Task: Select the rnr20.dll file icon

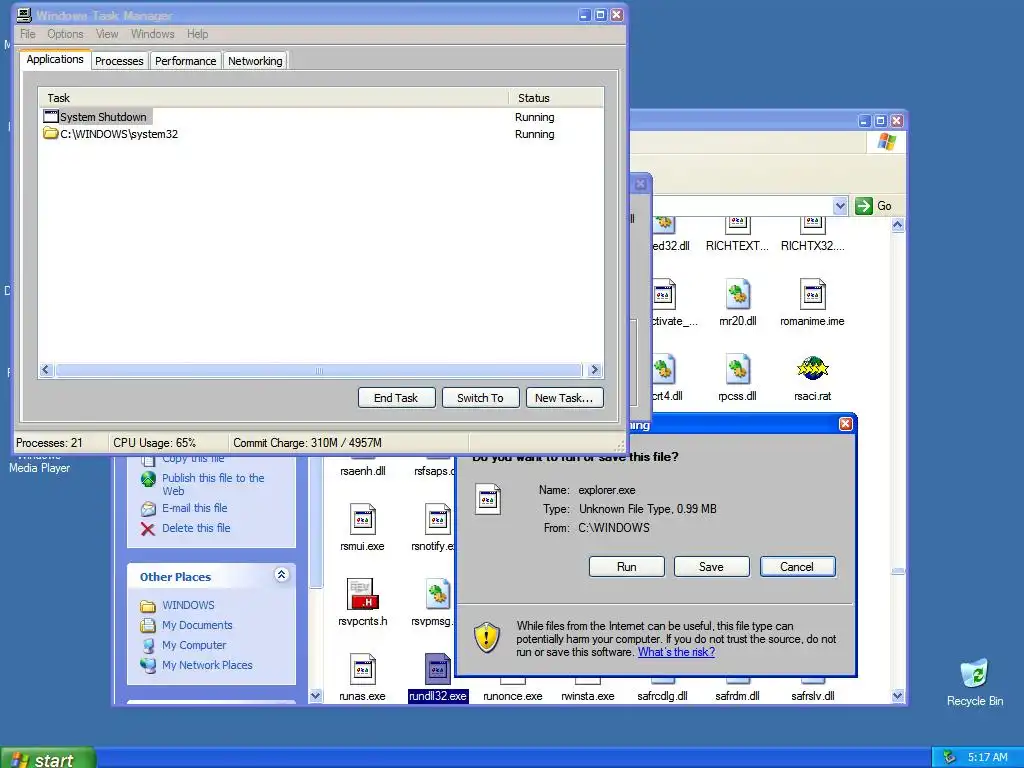Action: pos(737,295)
